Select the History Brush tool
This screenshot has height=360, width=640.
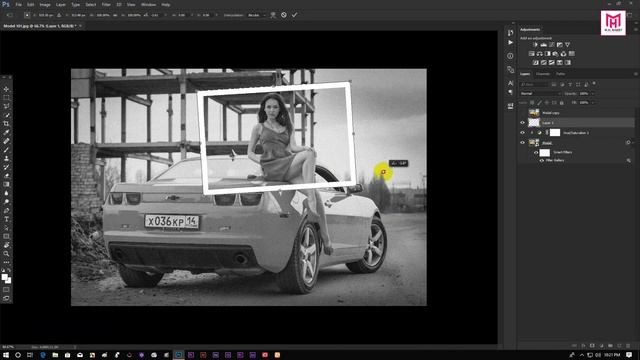[x=6, y=167]
